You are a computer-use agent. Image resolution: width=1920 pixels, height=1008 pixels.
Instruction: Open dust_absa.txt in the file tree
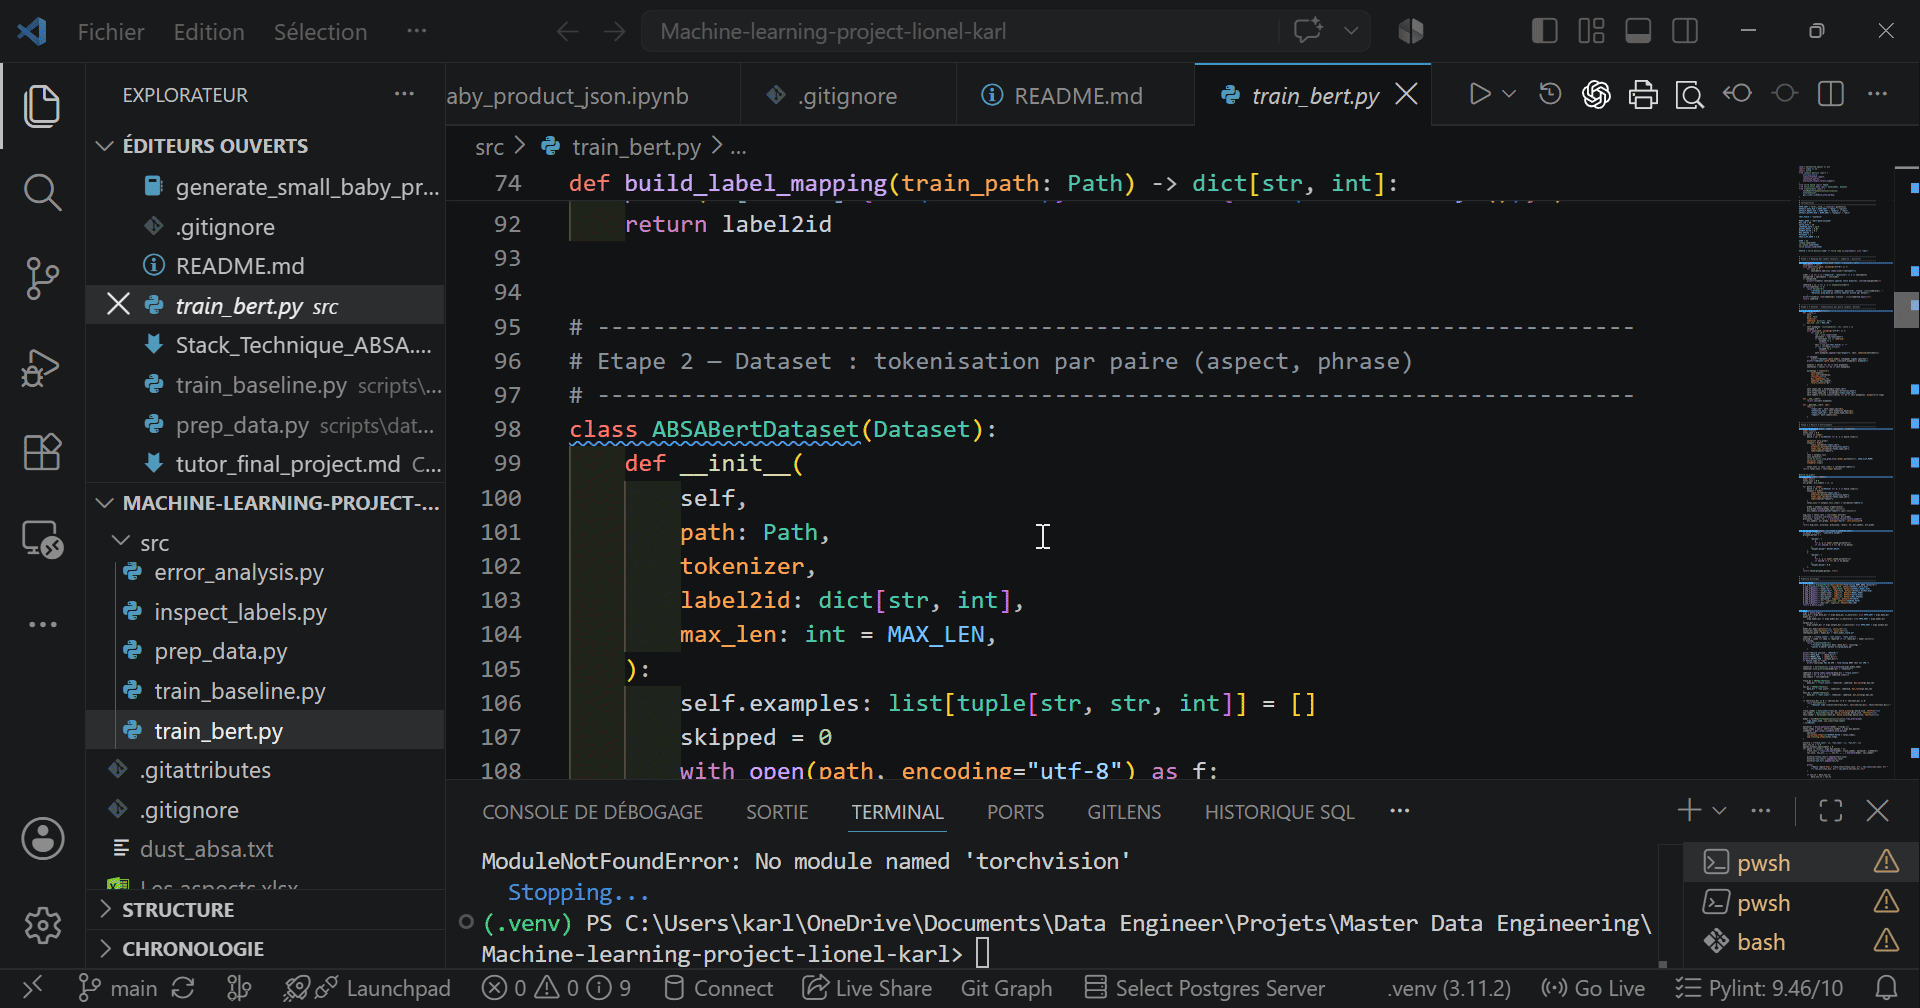(x=207, y=849)
